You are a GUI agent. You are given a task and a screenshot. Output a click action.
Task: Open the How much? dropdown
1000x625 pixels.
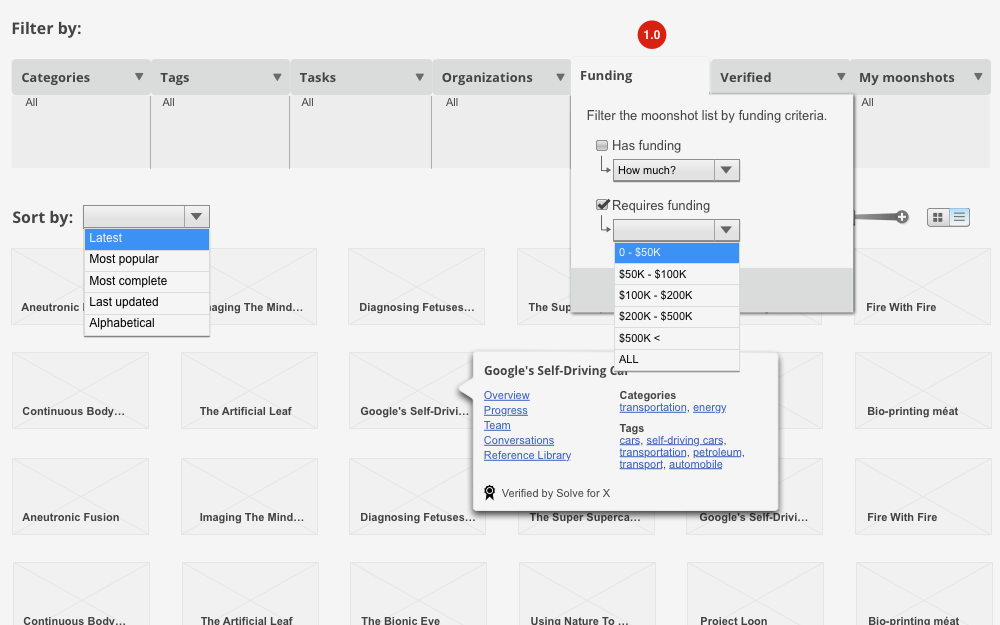pyautogui.click(x=676, y=170)
